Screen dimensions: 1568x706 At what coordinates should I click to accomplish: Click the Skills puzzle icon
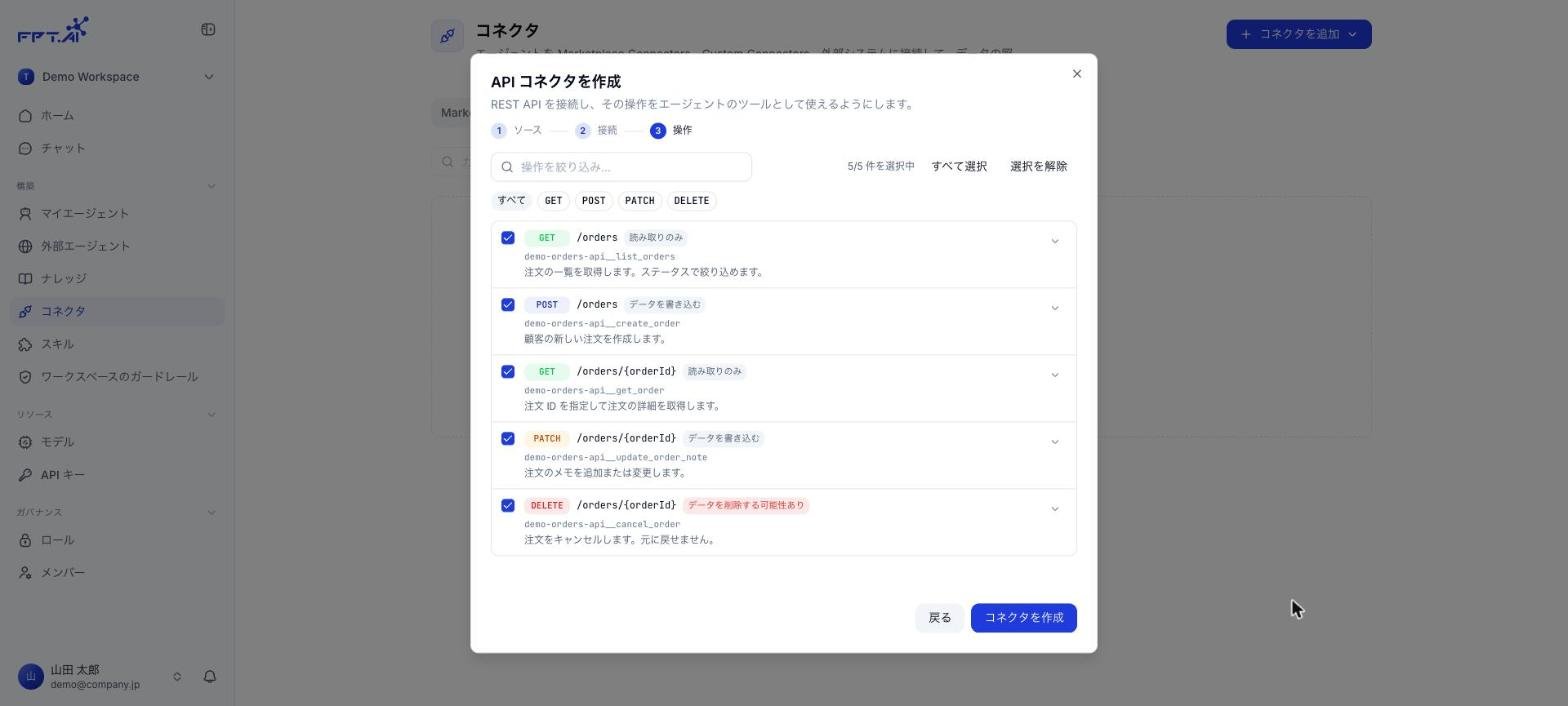[x=26, y=345]
